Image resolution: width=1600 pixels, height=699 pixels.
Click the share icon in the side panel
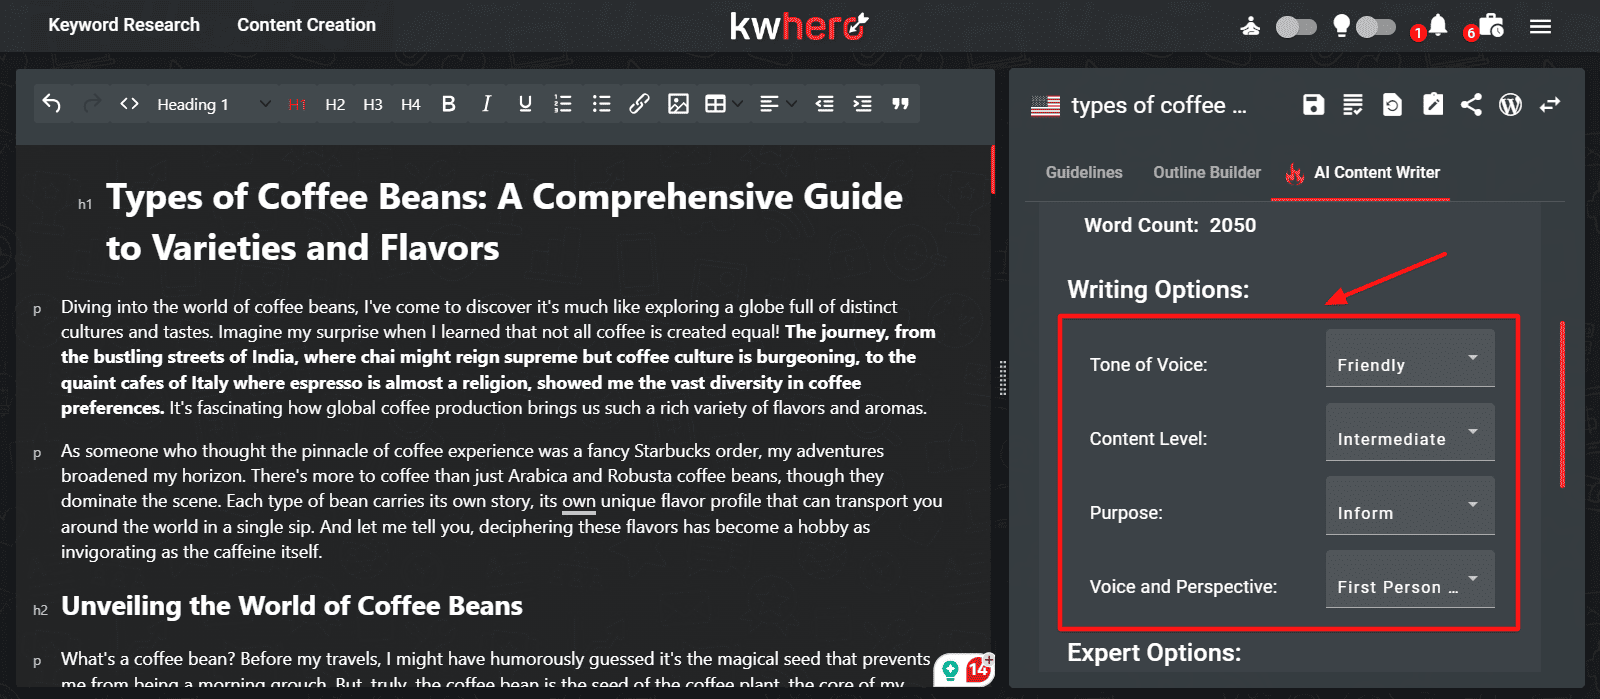(1471, 105)
